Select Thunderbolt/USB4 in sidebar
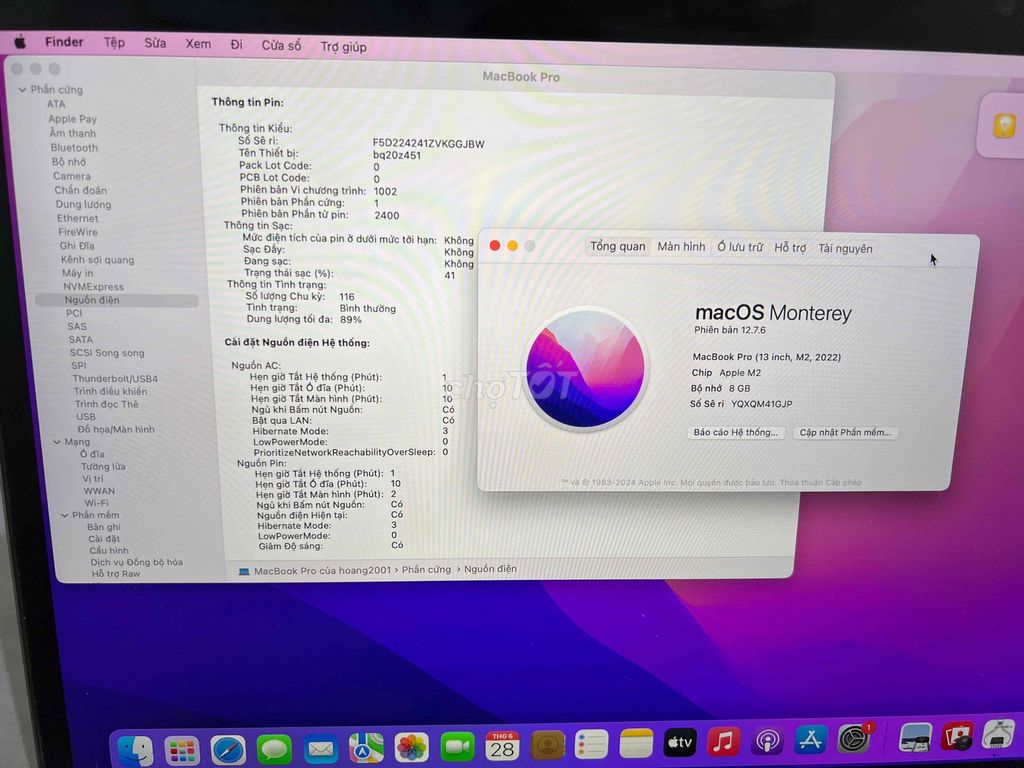 coord(115,379)
